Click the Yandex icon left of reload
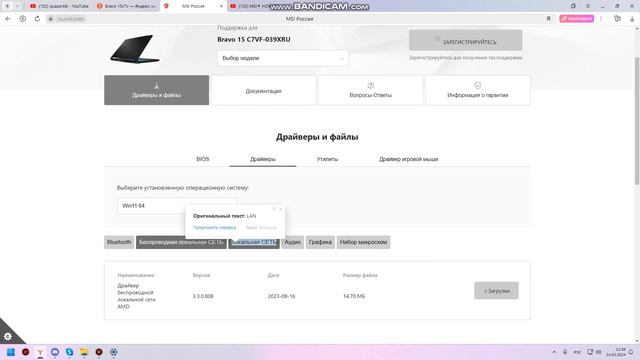This screenshot has width=640, height=360. tap(22, 19)
